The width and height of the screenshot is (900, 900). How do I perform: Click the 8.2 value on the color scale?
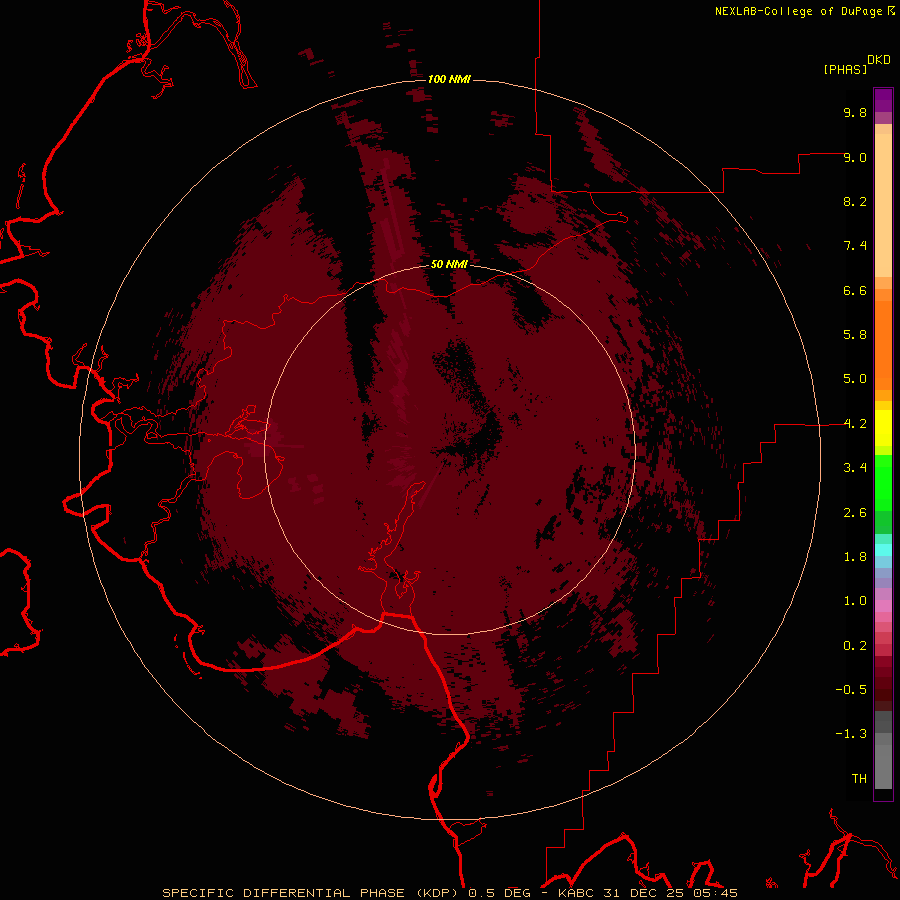pyautogui.click(x=855, y=201)
